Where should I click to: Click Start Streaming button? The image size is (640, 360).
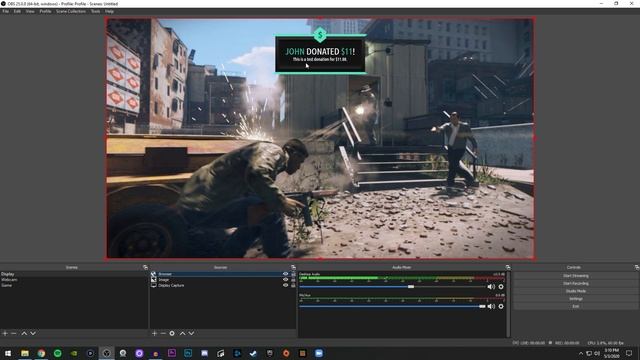576,276
